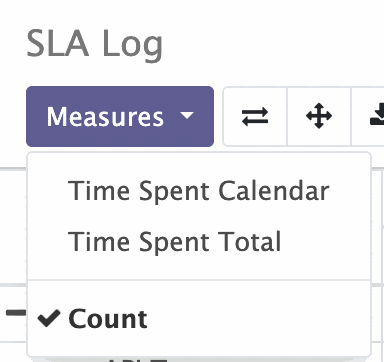Select Time Spent Calendar menu entry
This screenshot has height=362, width=384.
[x=199, y=191]
